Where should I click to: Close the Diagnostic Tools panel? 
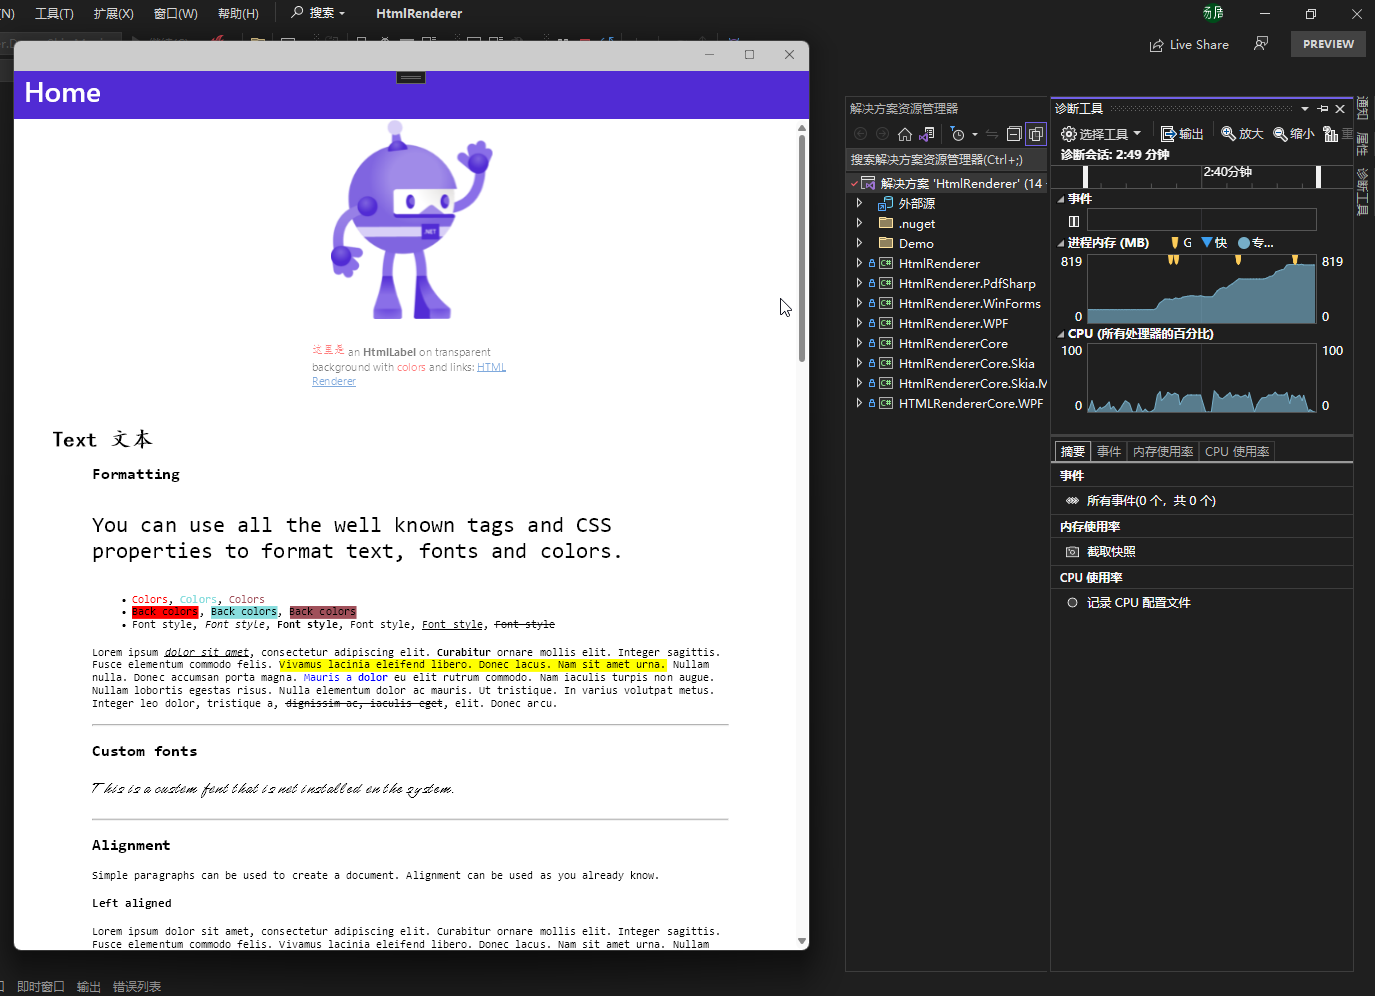[1341, 109]
